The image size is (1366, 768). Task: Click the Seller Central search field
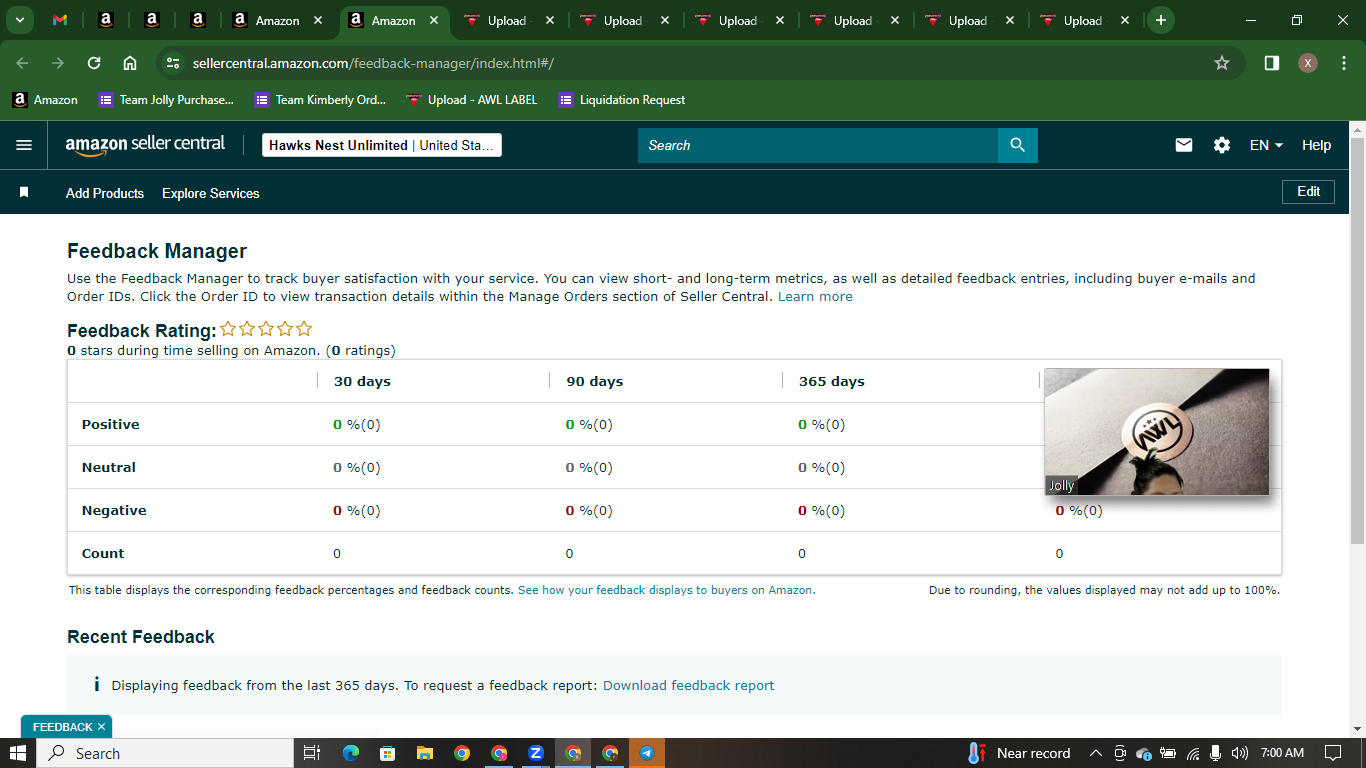pos(818,145)
